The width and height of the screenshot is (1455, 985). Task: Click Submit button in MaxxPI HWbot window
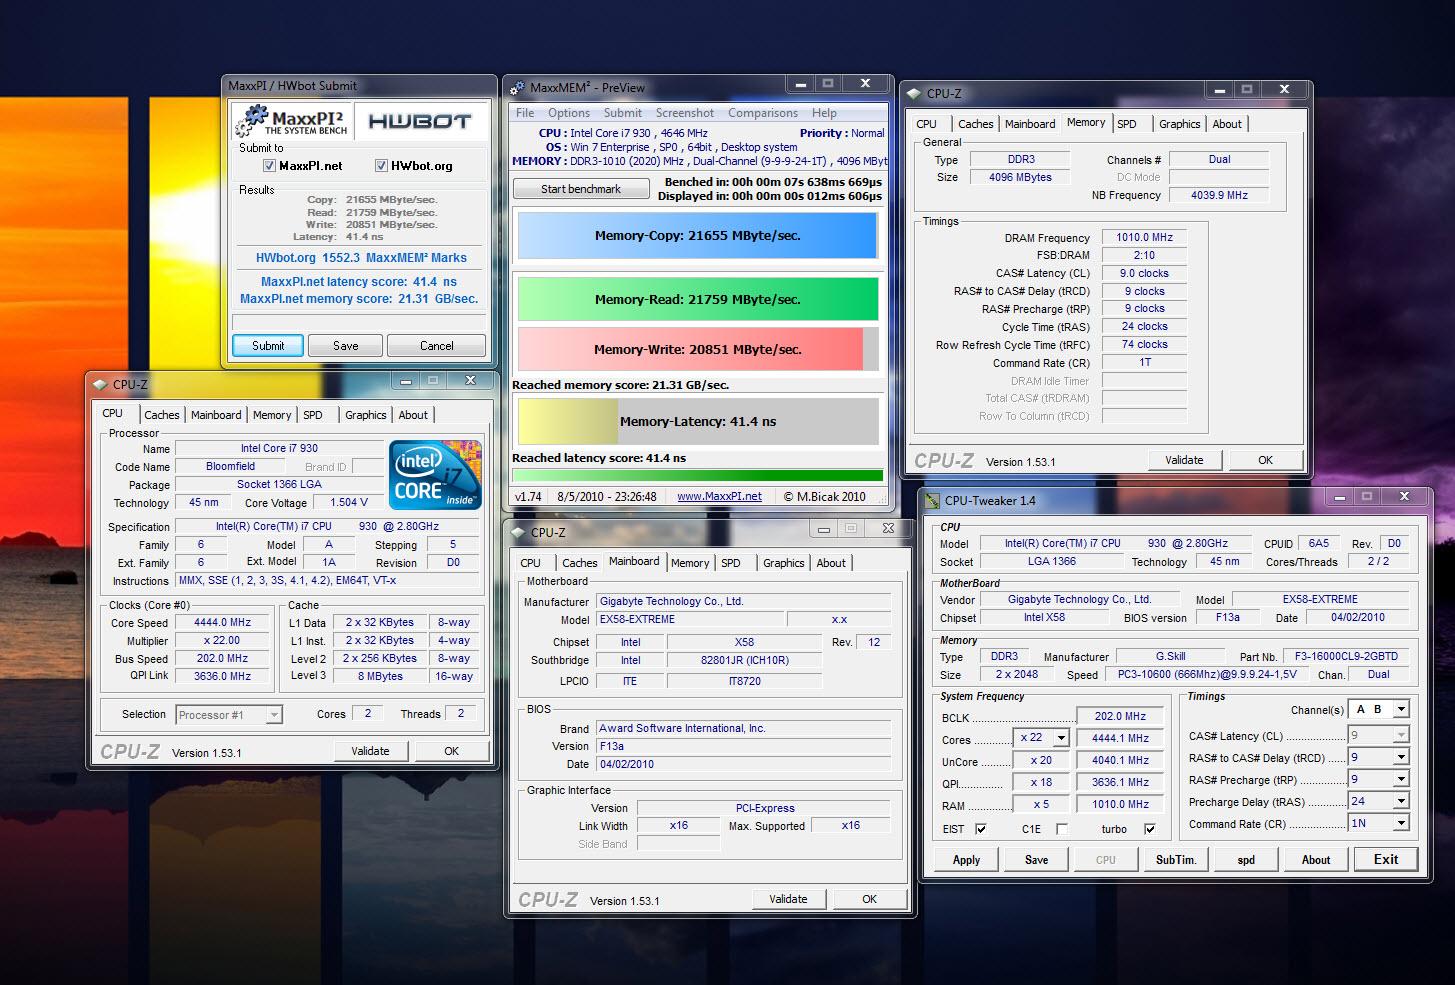pyautogui.click(x=268, y=346)
